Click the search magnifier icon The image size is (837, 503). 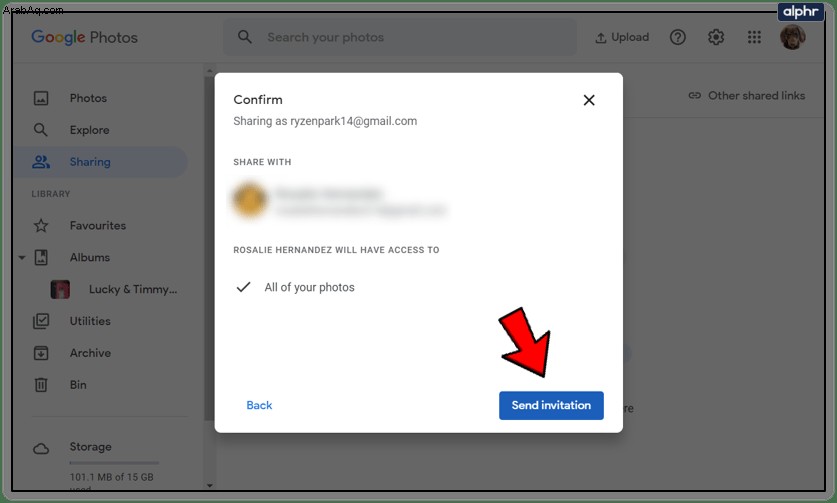point(244,37)
